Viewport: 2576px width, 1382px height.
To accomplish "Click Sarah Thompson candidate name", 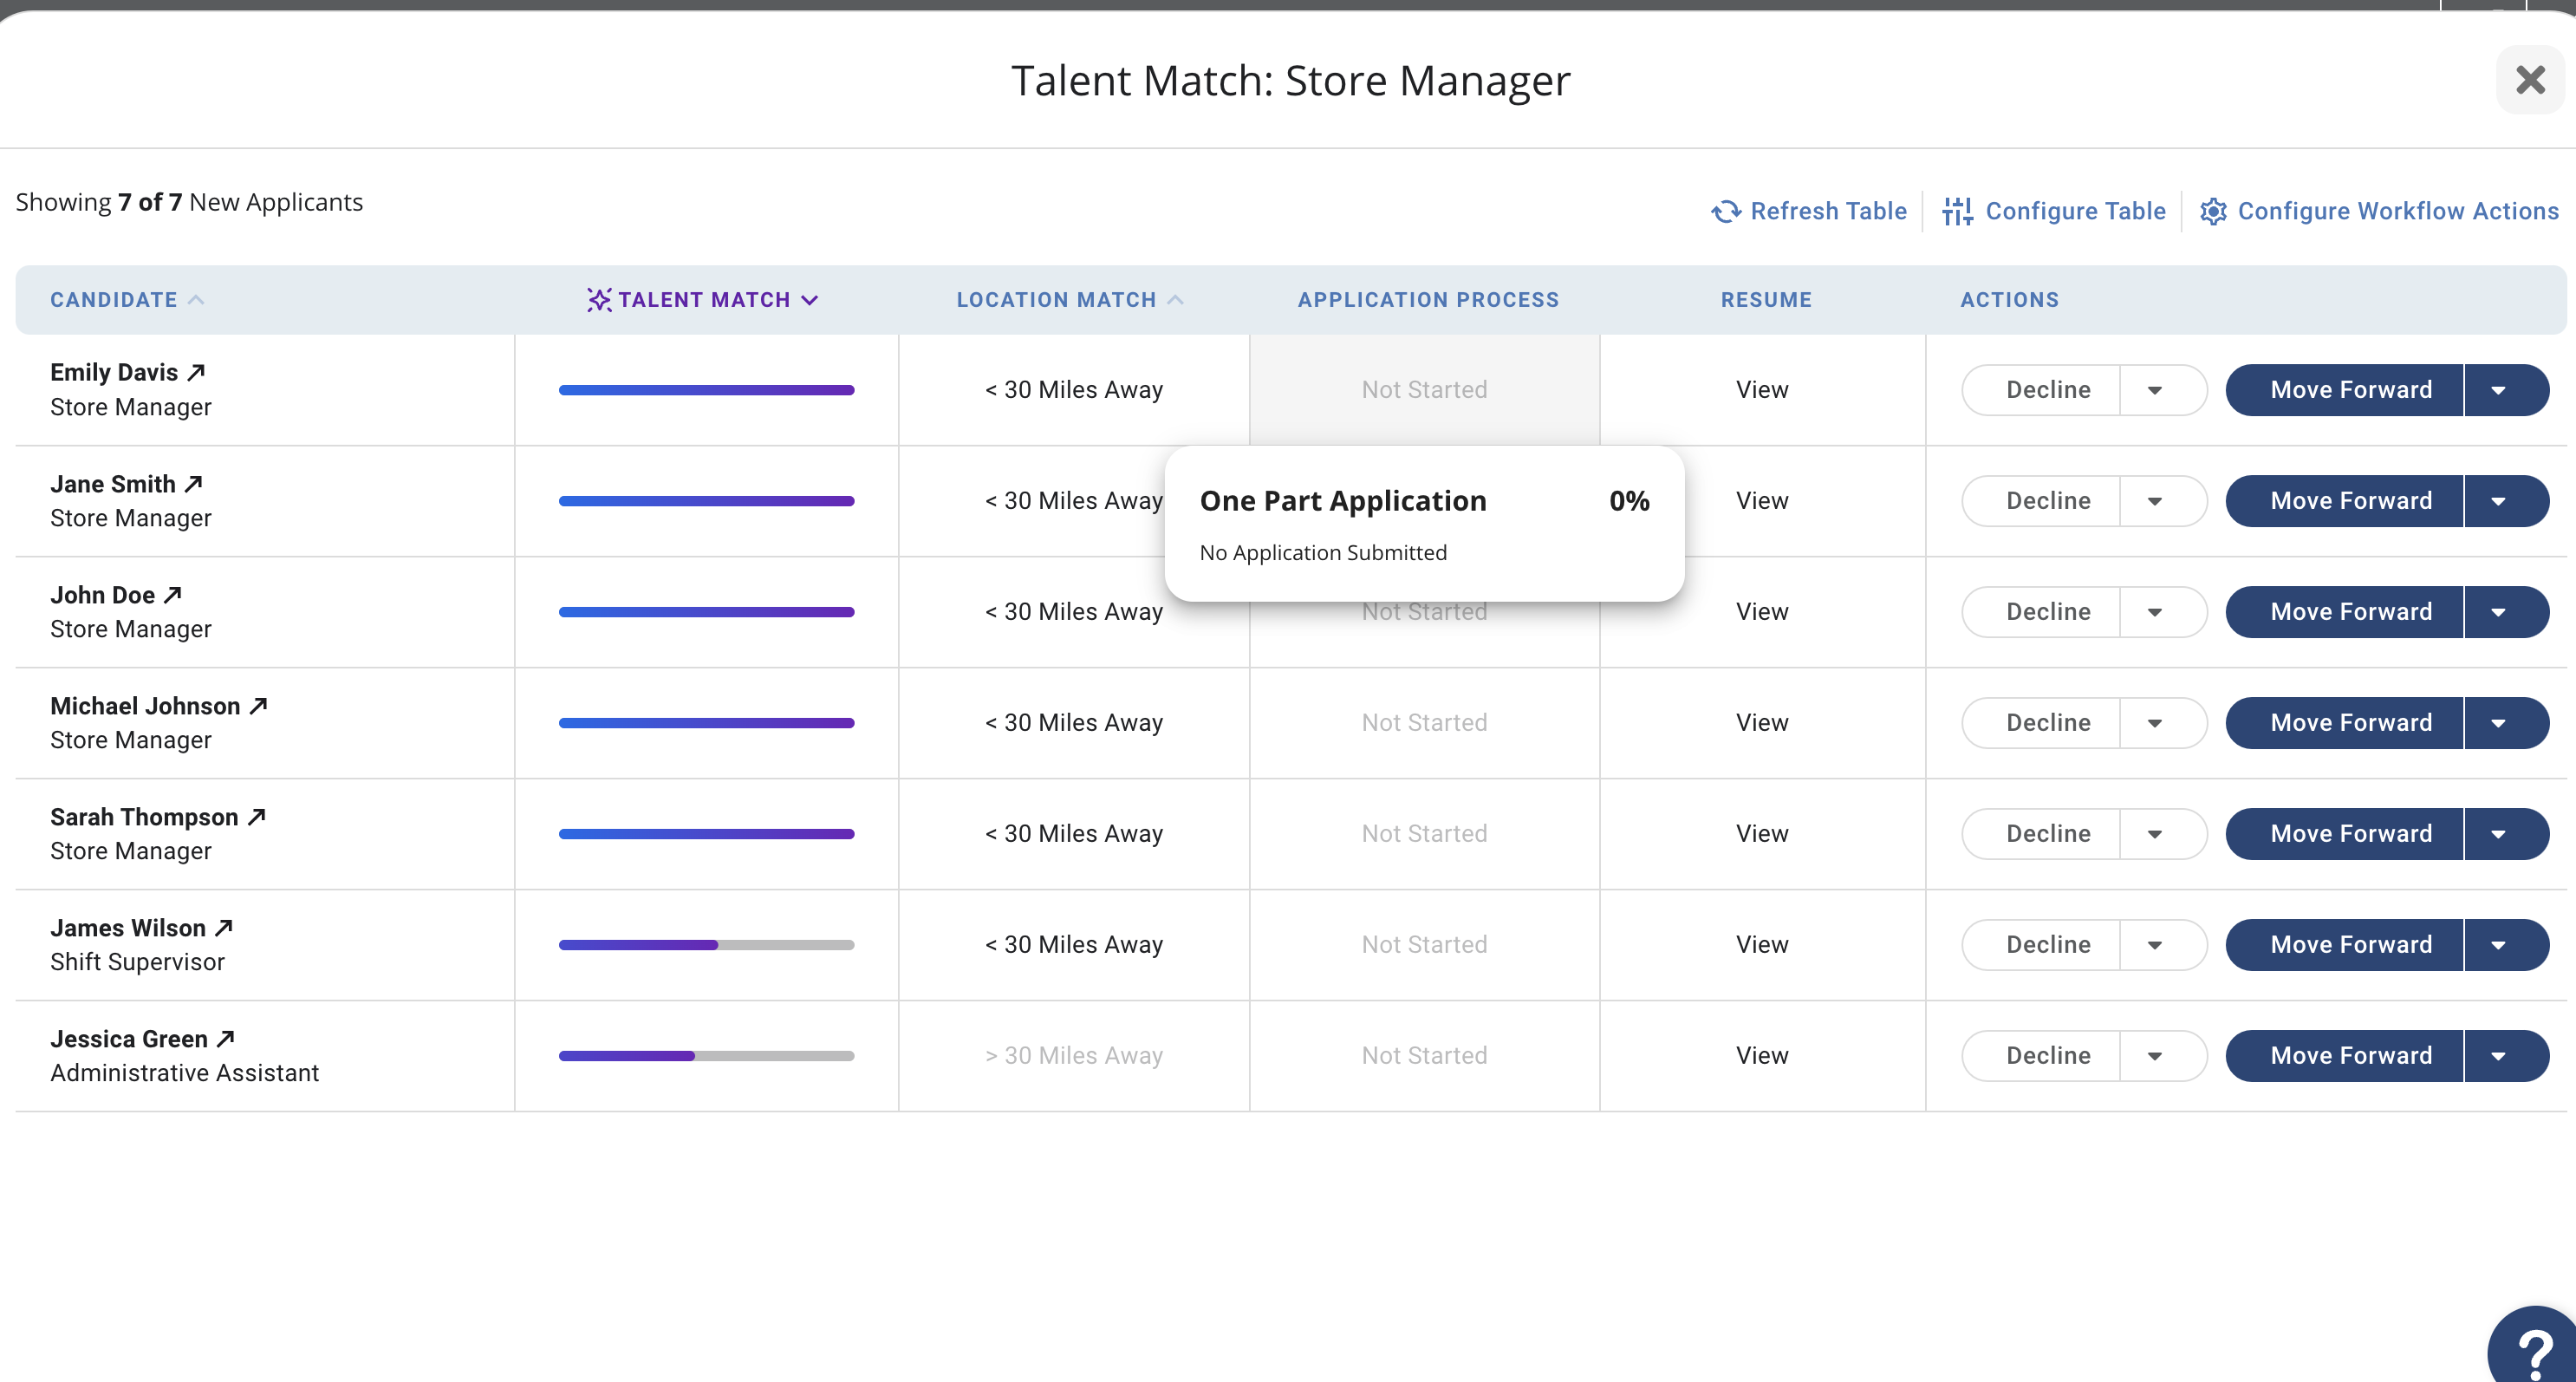I will 144,817.
